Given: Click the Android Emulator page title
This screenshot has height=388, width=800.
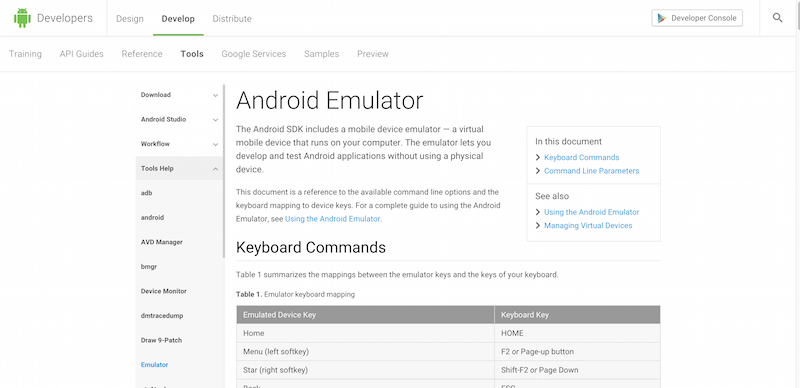Looking at the screenshot, I should (x=330, y=101).
